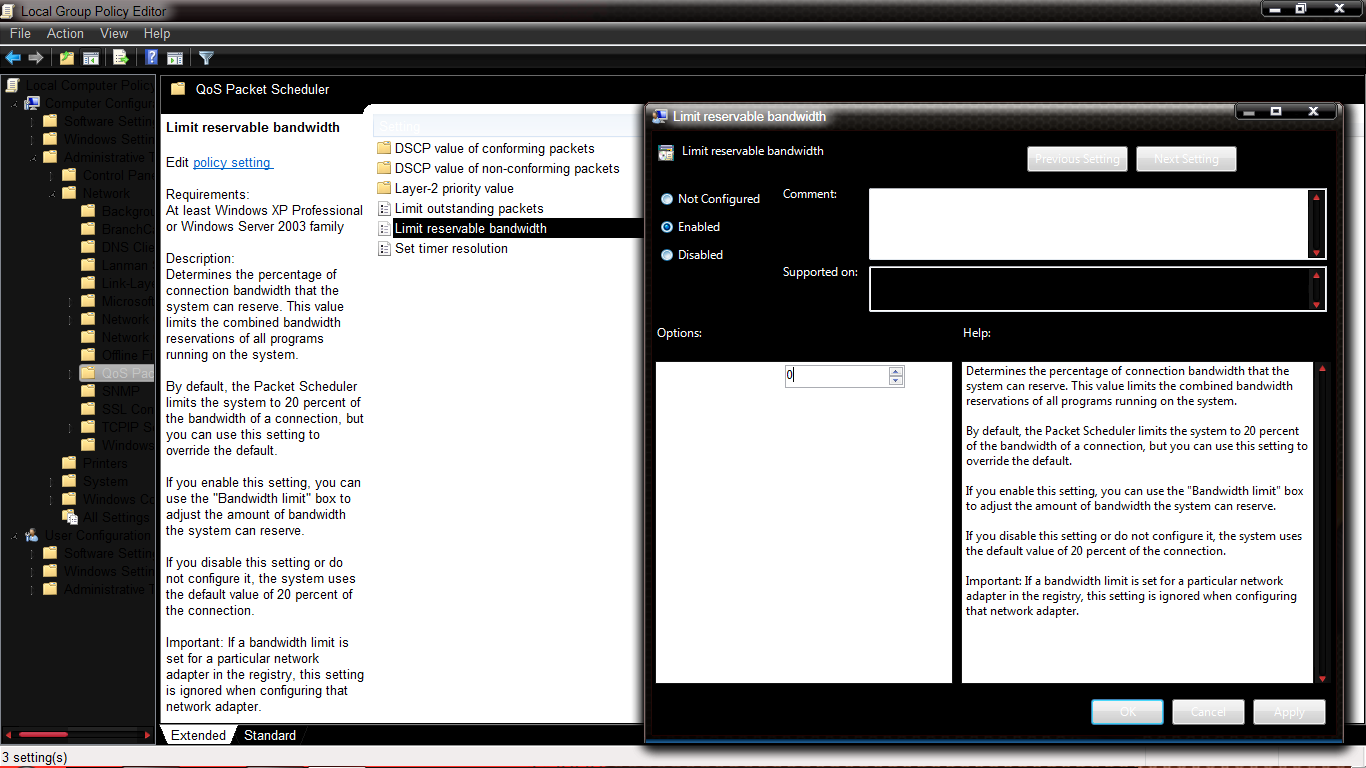Expand the System folder node
This screenshot has width=1366, height=768.
(51, 481)
